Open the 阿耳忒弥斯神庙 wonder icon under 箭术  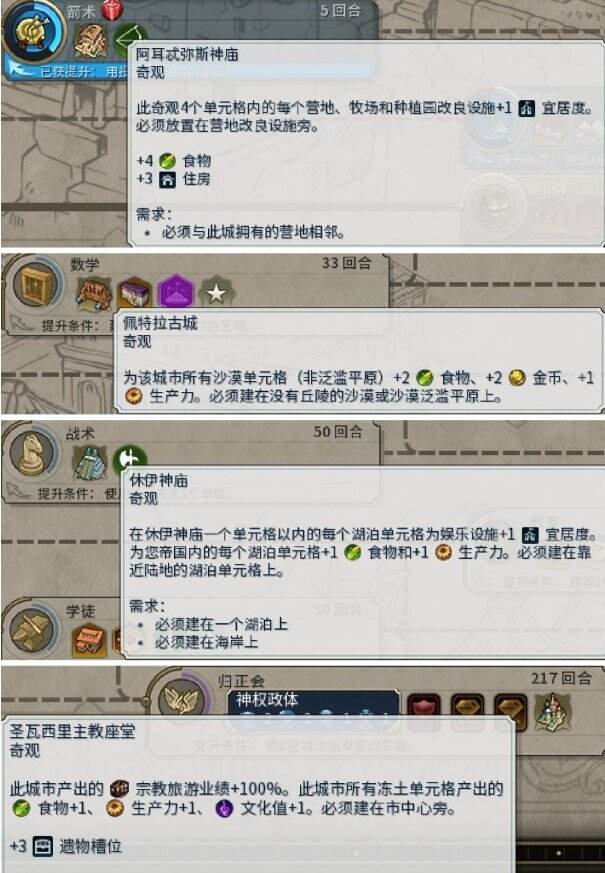91,40
